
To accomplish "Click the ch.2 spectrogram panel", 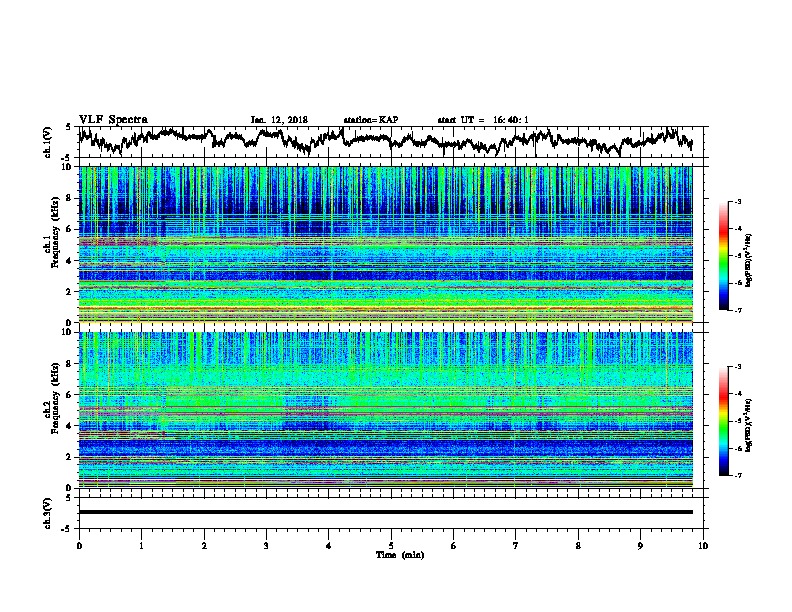I will click(x=385, y=410).
